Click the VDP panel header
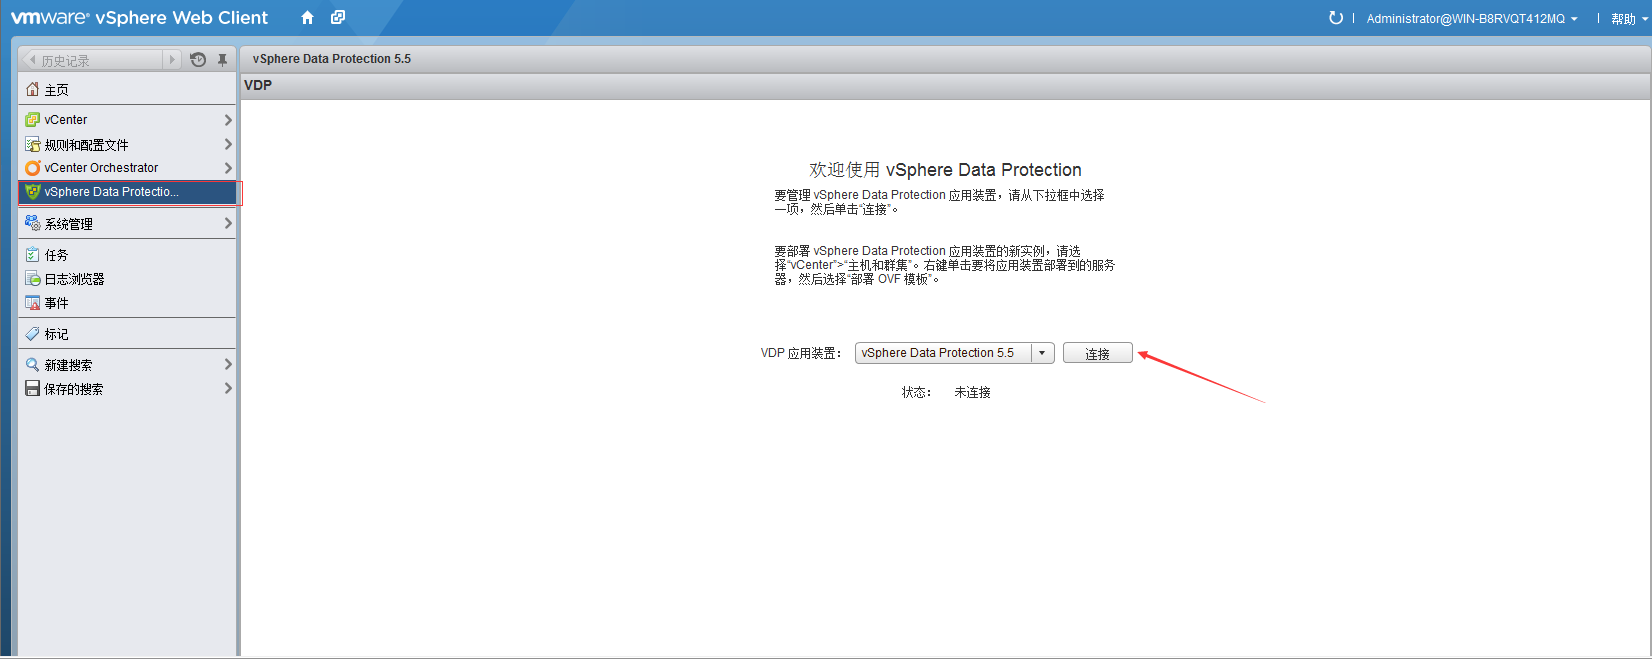The height and width of the screenshot is (659, 1652). click(x=945, y=86)
